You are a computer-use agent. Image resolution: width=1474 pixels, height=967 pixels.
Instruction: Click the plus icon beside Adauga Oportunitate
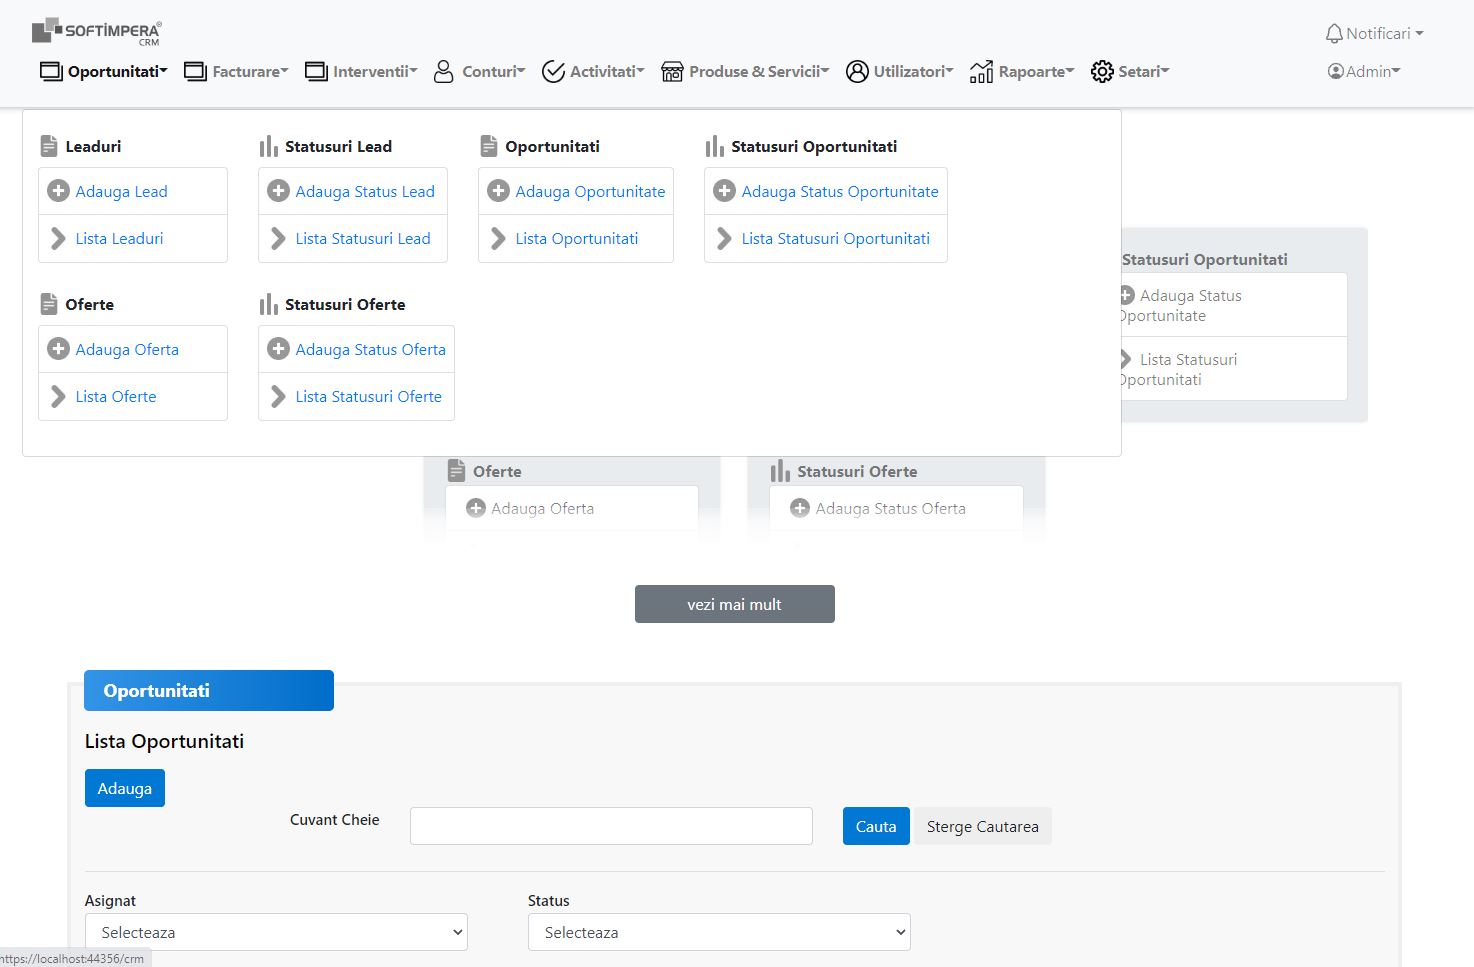click(x=499, y=191)
